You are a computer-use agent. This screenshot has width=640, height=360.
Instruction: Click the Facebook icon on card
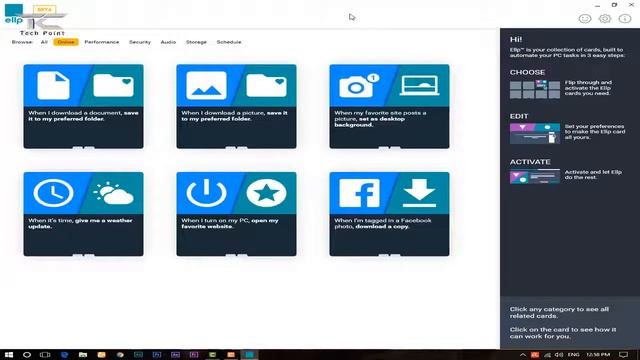pos(359,193)
